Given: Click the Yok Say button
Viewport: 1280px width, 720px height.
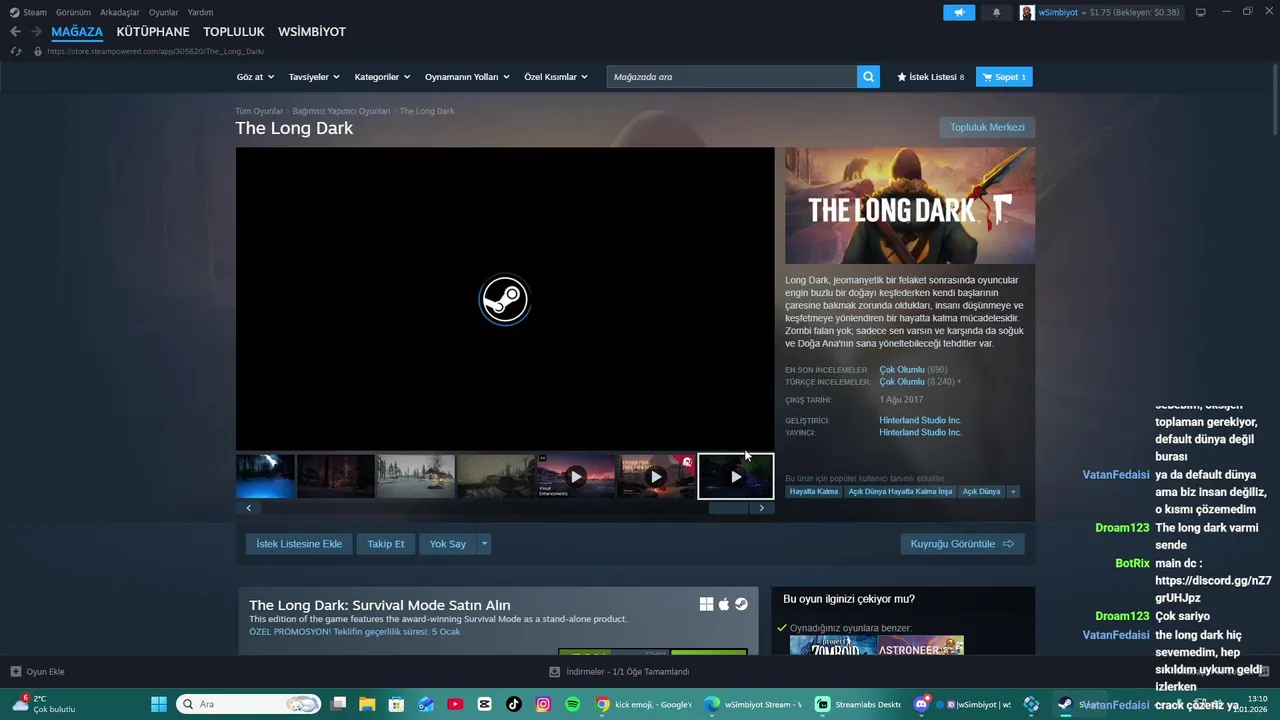Looking at the screenshot, I should [448, 544].
